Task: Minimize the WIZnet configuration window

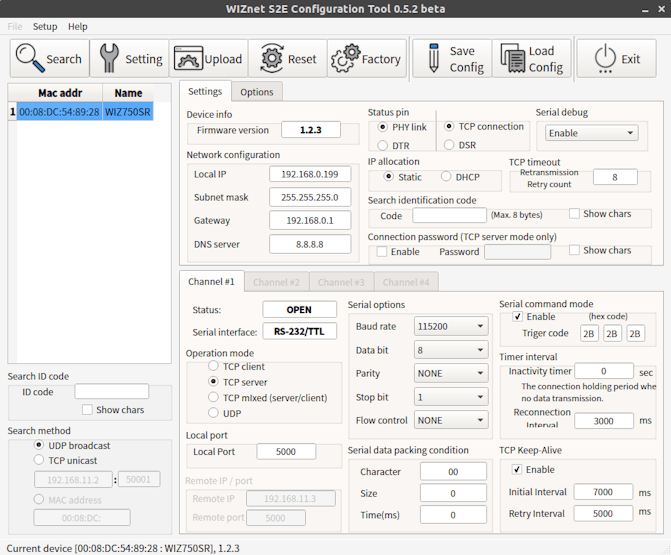Action: pos(645,9)
